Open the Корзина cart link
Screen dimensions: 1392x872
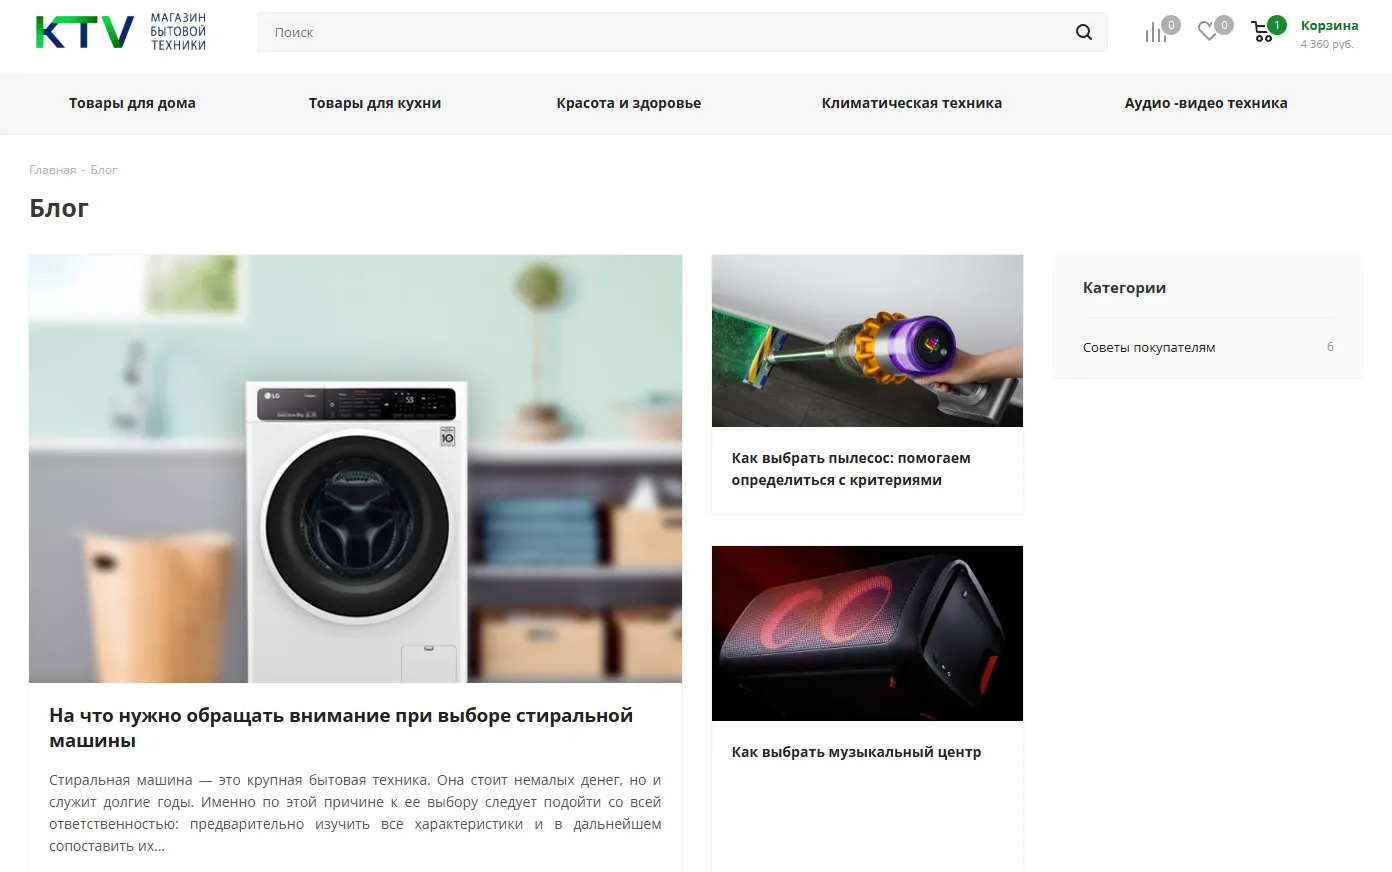1328,26
